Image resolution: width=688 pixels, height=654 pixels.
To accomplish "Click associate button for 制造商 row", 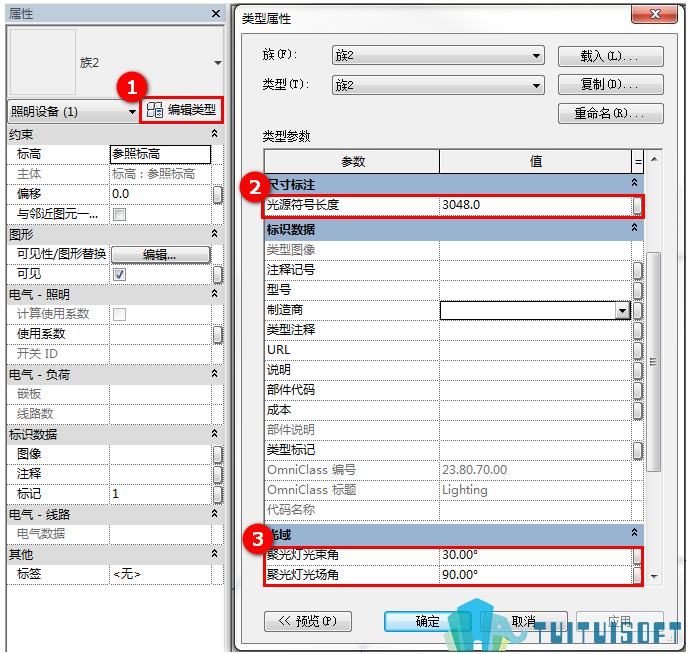I will [638, 311].
